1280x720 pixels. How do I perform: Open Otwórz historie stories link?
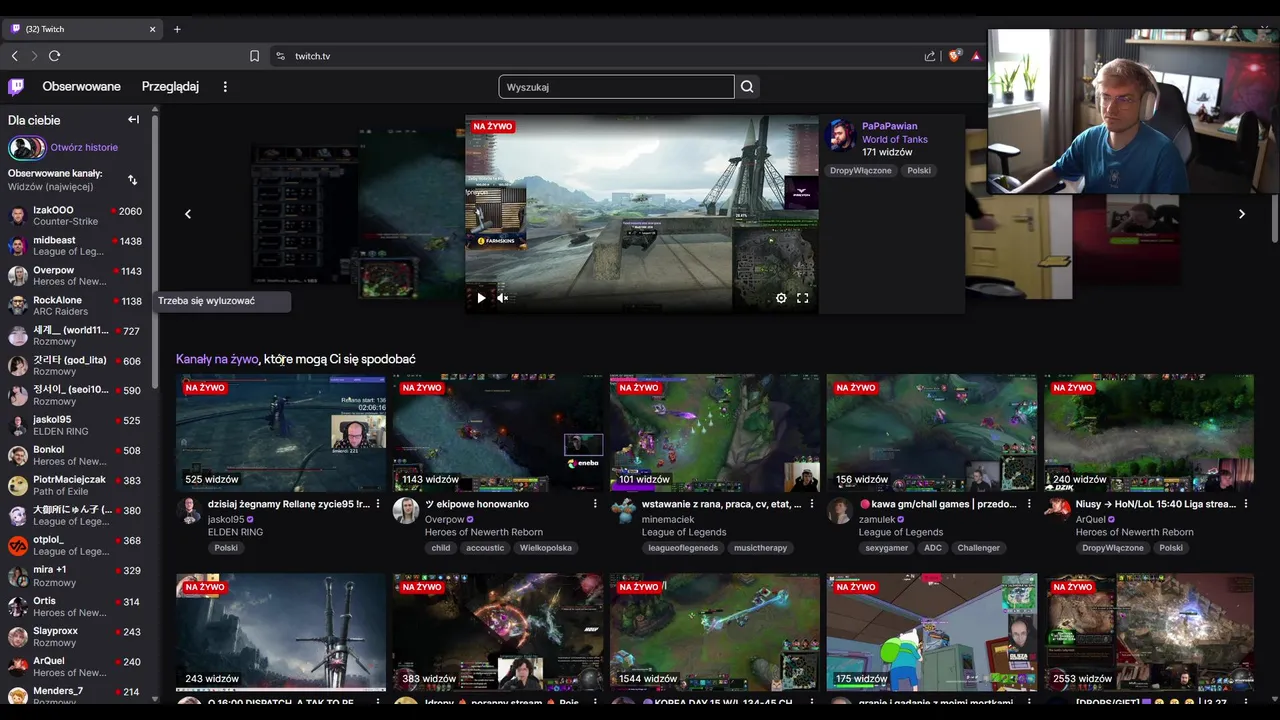click(x=84, y=147)
